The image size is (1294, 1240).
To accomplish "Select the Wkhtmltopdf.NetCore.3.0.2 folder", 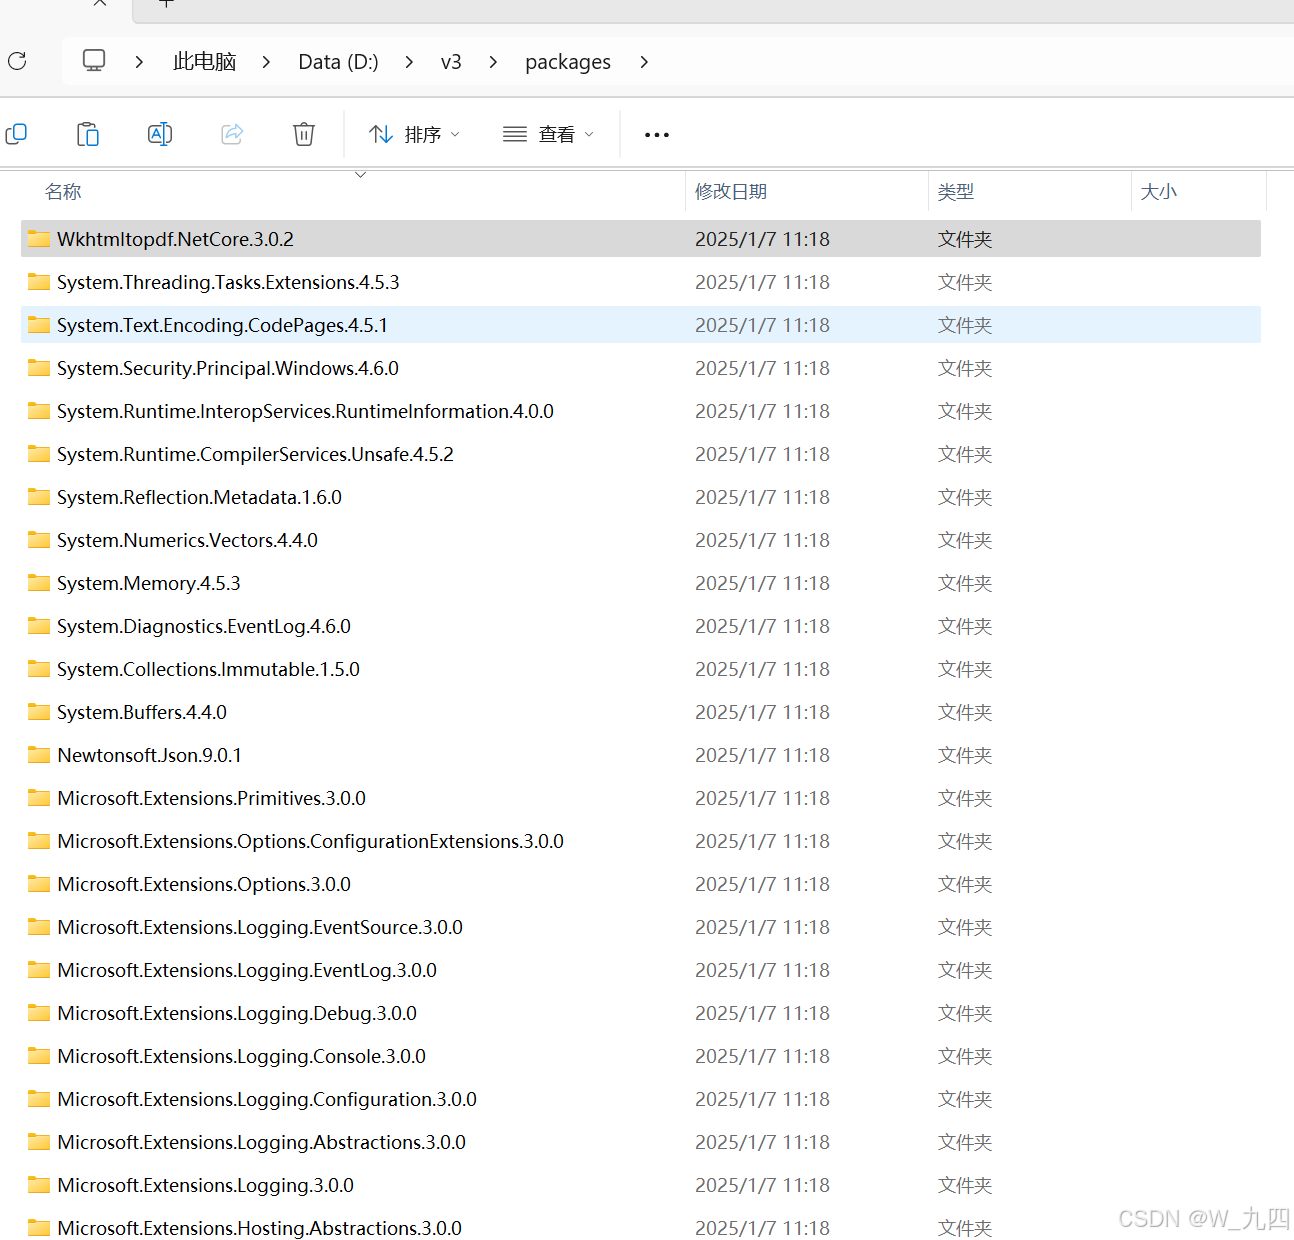I will pyautogui.click(x=640, y=239).
